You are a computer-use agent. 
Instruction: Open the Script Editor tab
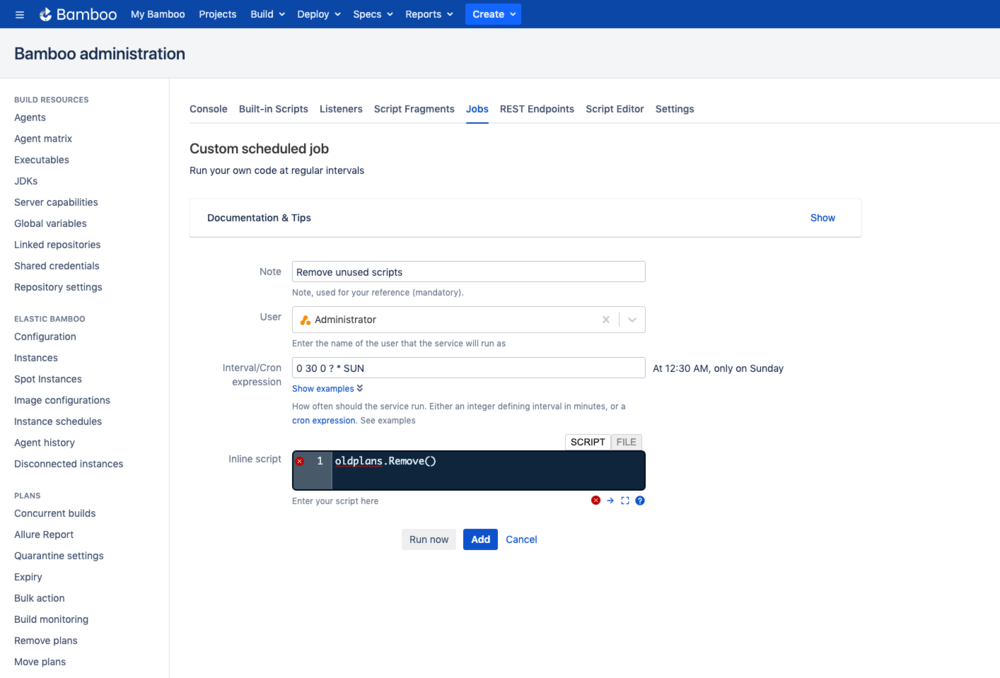click(x=615, y=109)
